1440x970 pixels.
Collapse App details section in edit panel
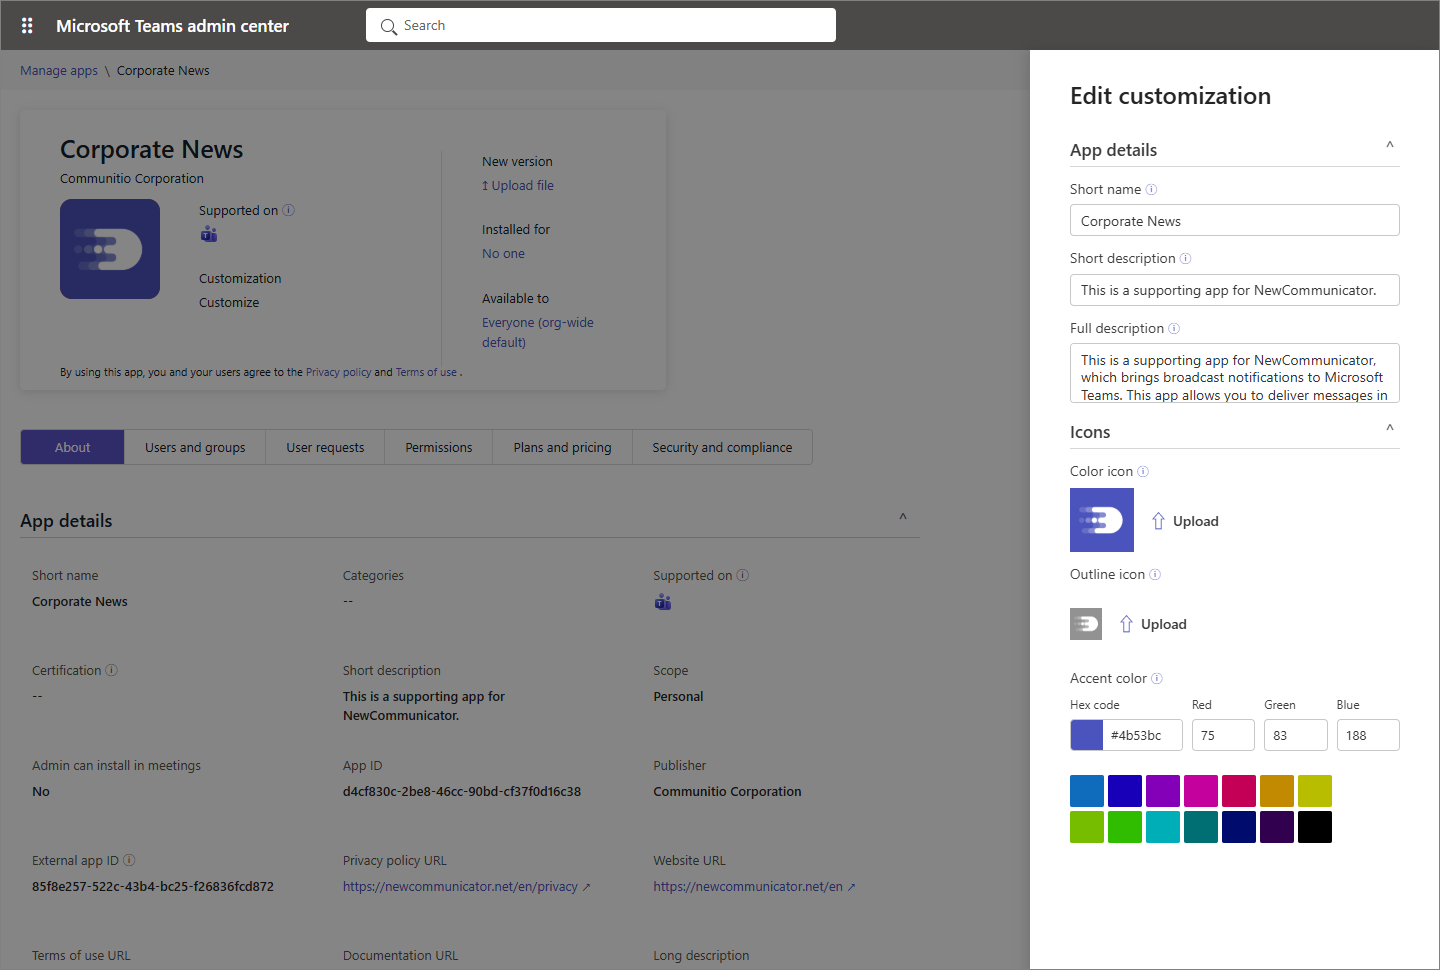pos(1390,146)
